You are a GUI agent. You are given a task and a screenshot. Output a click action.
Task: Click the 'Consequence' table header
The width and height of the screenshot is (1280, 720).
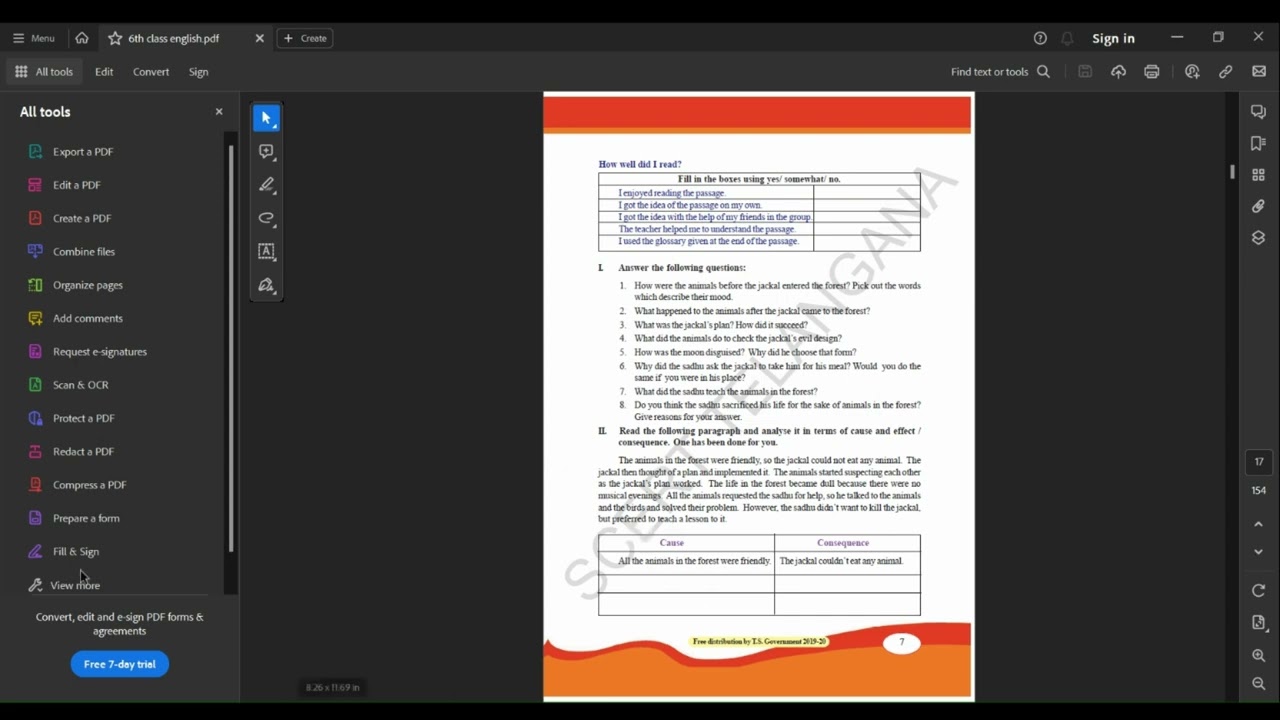click(x=843, y=543)
